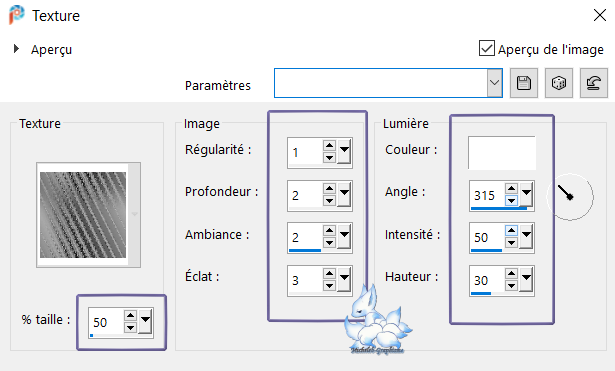Click the light angle dial

570,197
